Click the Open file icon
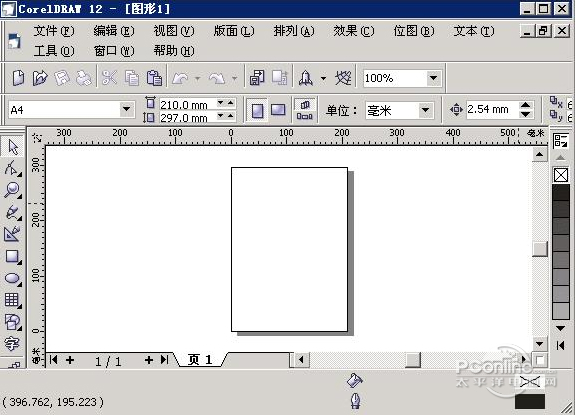The image size is (576, 418). (40, 78)
